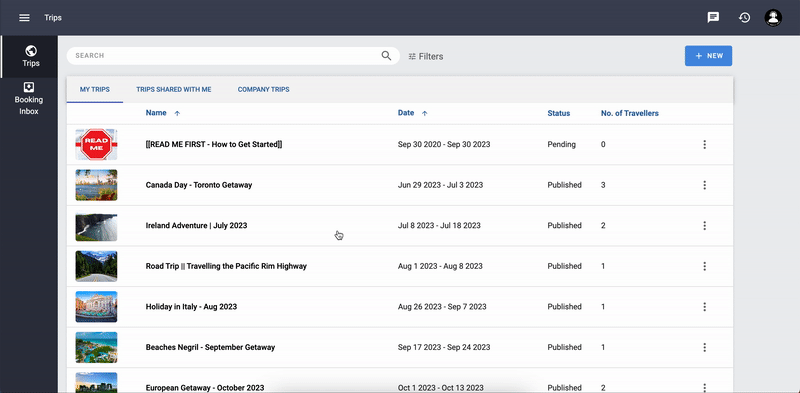Open the chat messages icon
Viewport: 800px width, 393px height.
[713, 17]
